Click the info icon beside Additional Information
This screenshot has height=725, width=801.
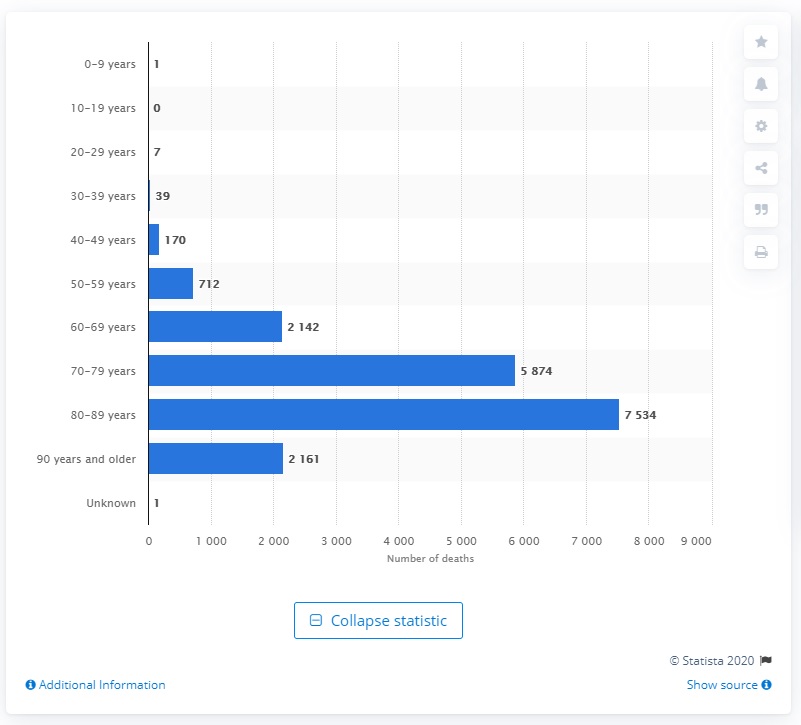click(x=31, y=685)
